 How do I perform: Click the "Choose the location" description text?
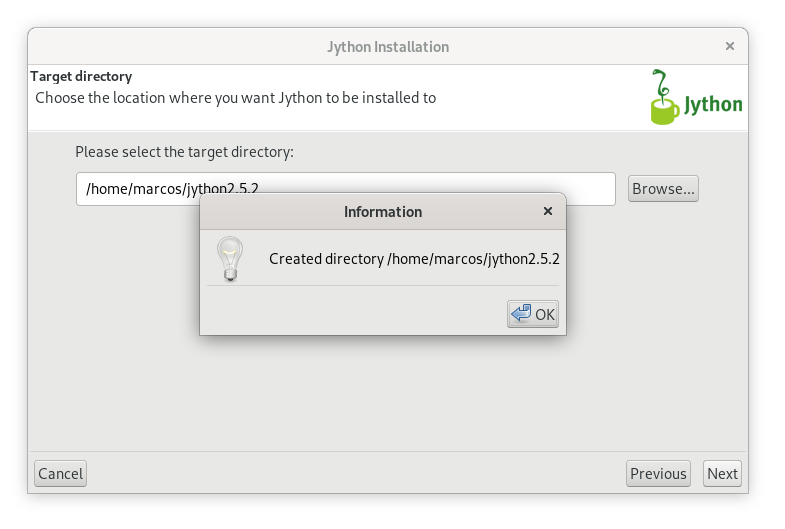coord(235,98)
